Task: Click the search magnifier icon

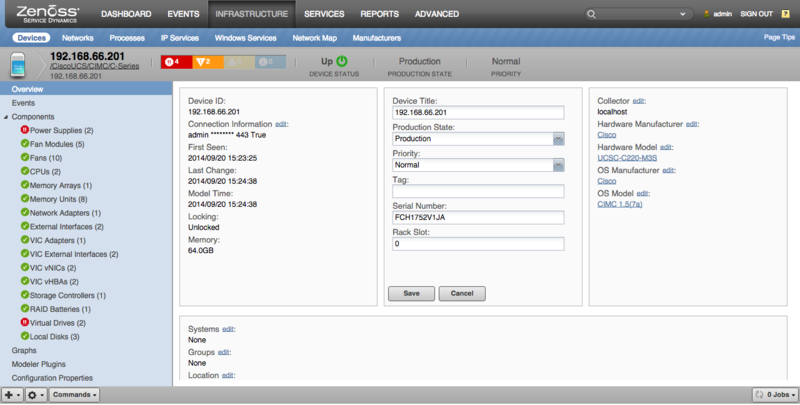Action: click(x=591, y=14)
